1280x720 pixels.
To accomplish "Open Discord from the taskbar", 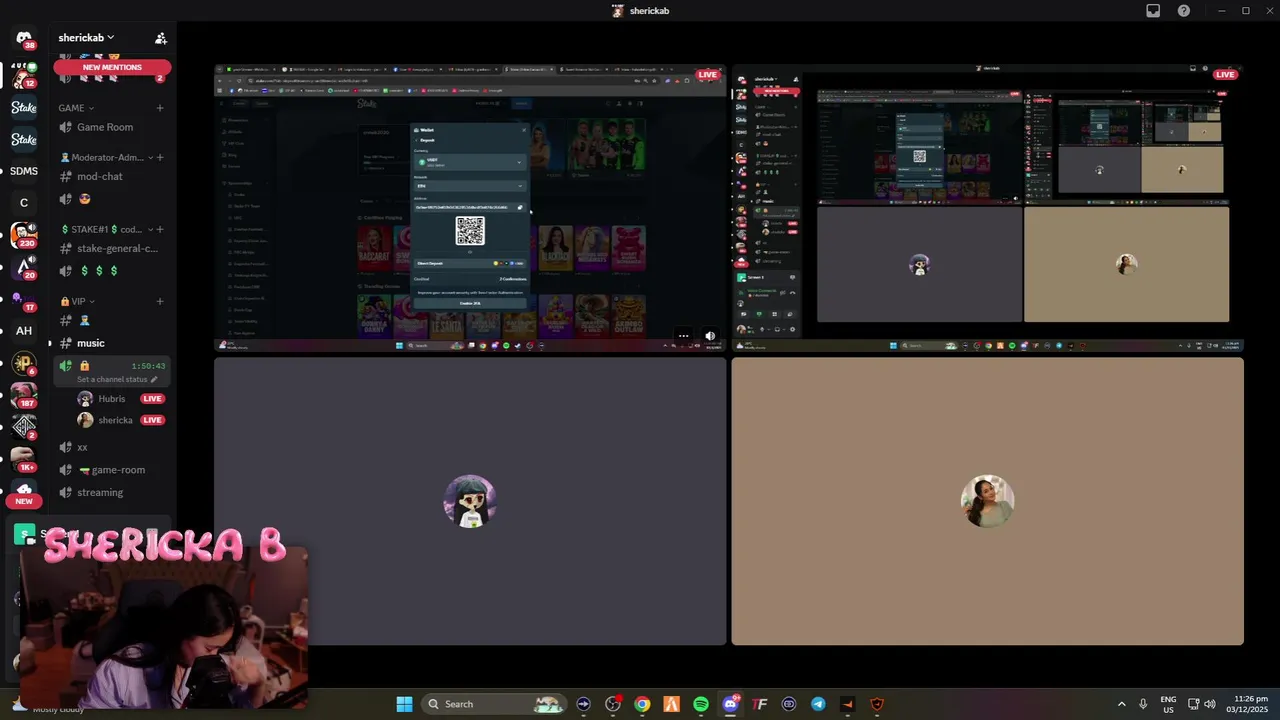I will click(x=730, y=704).
